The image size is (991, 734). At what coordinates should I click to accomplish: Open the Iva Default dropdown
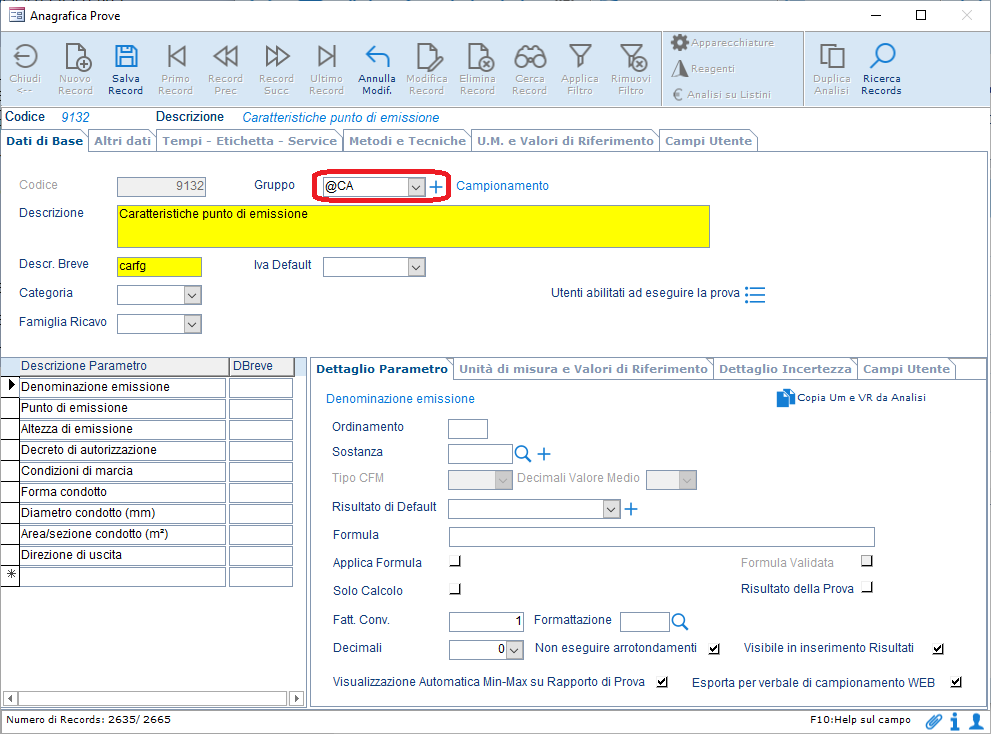[416, 267]
